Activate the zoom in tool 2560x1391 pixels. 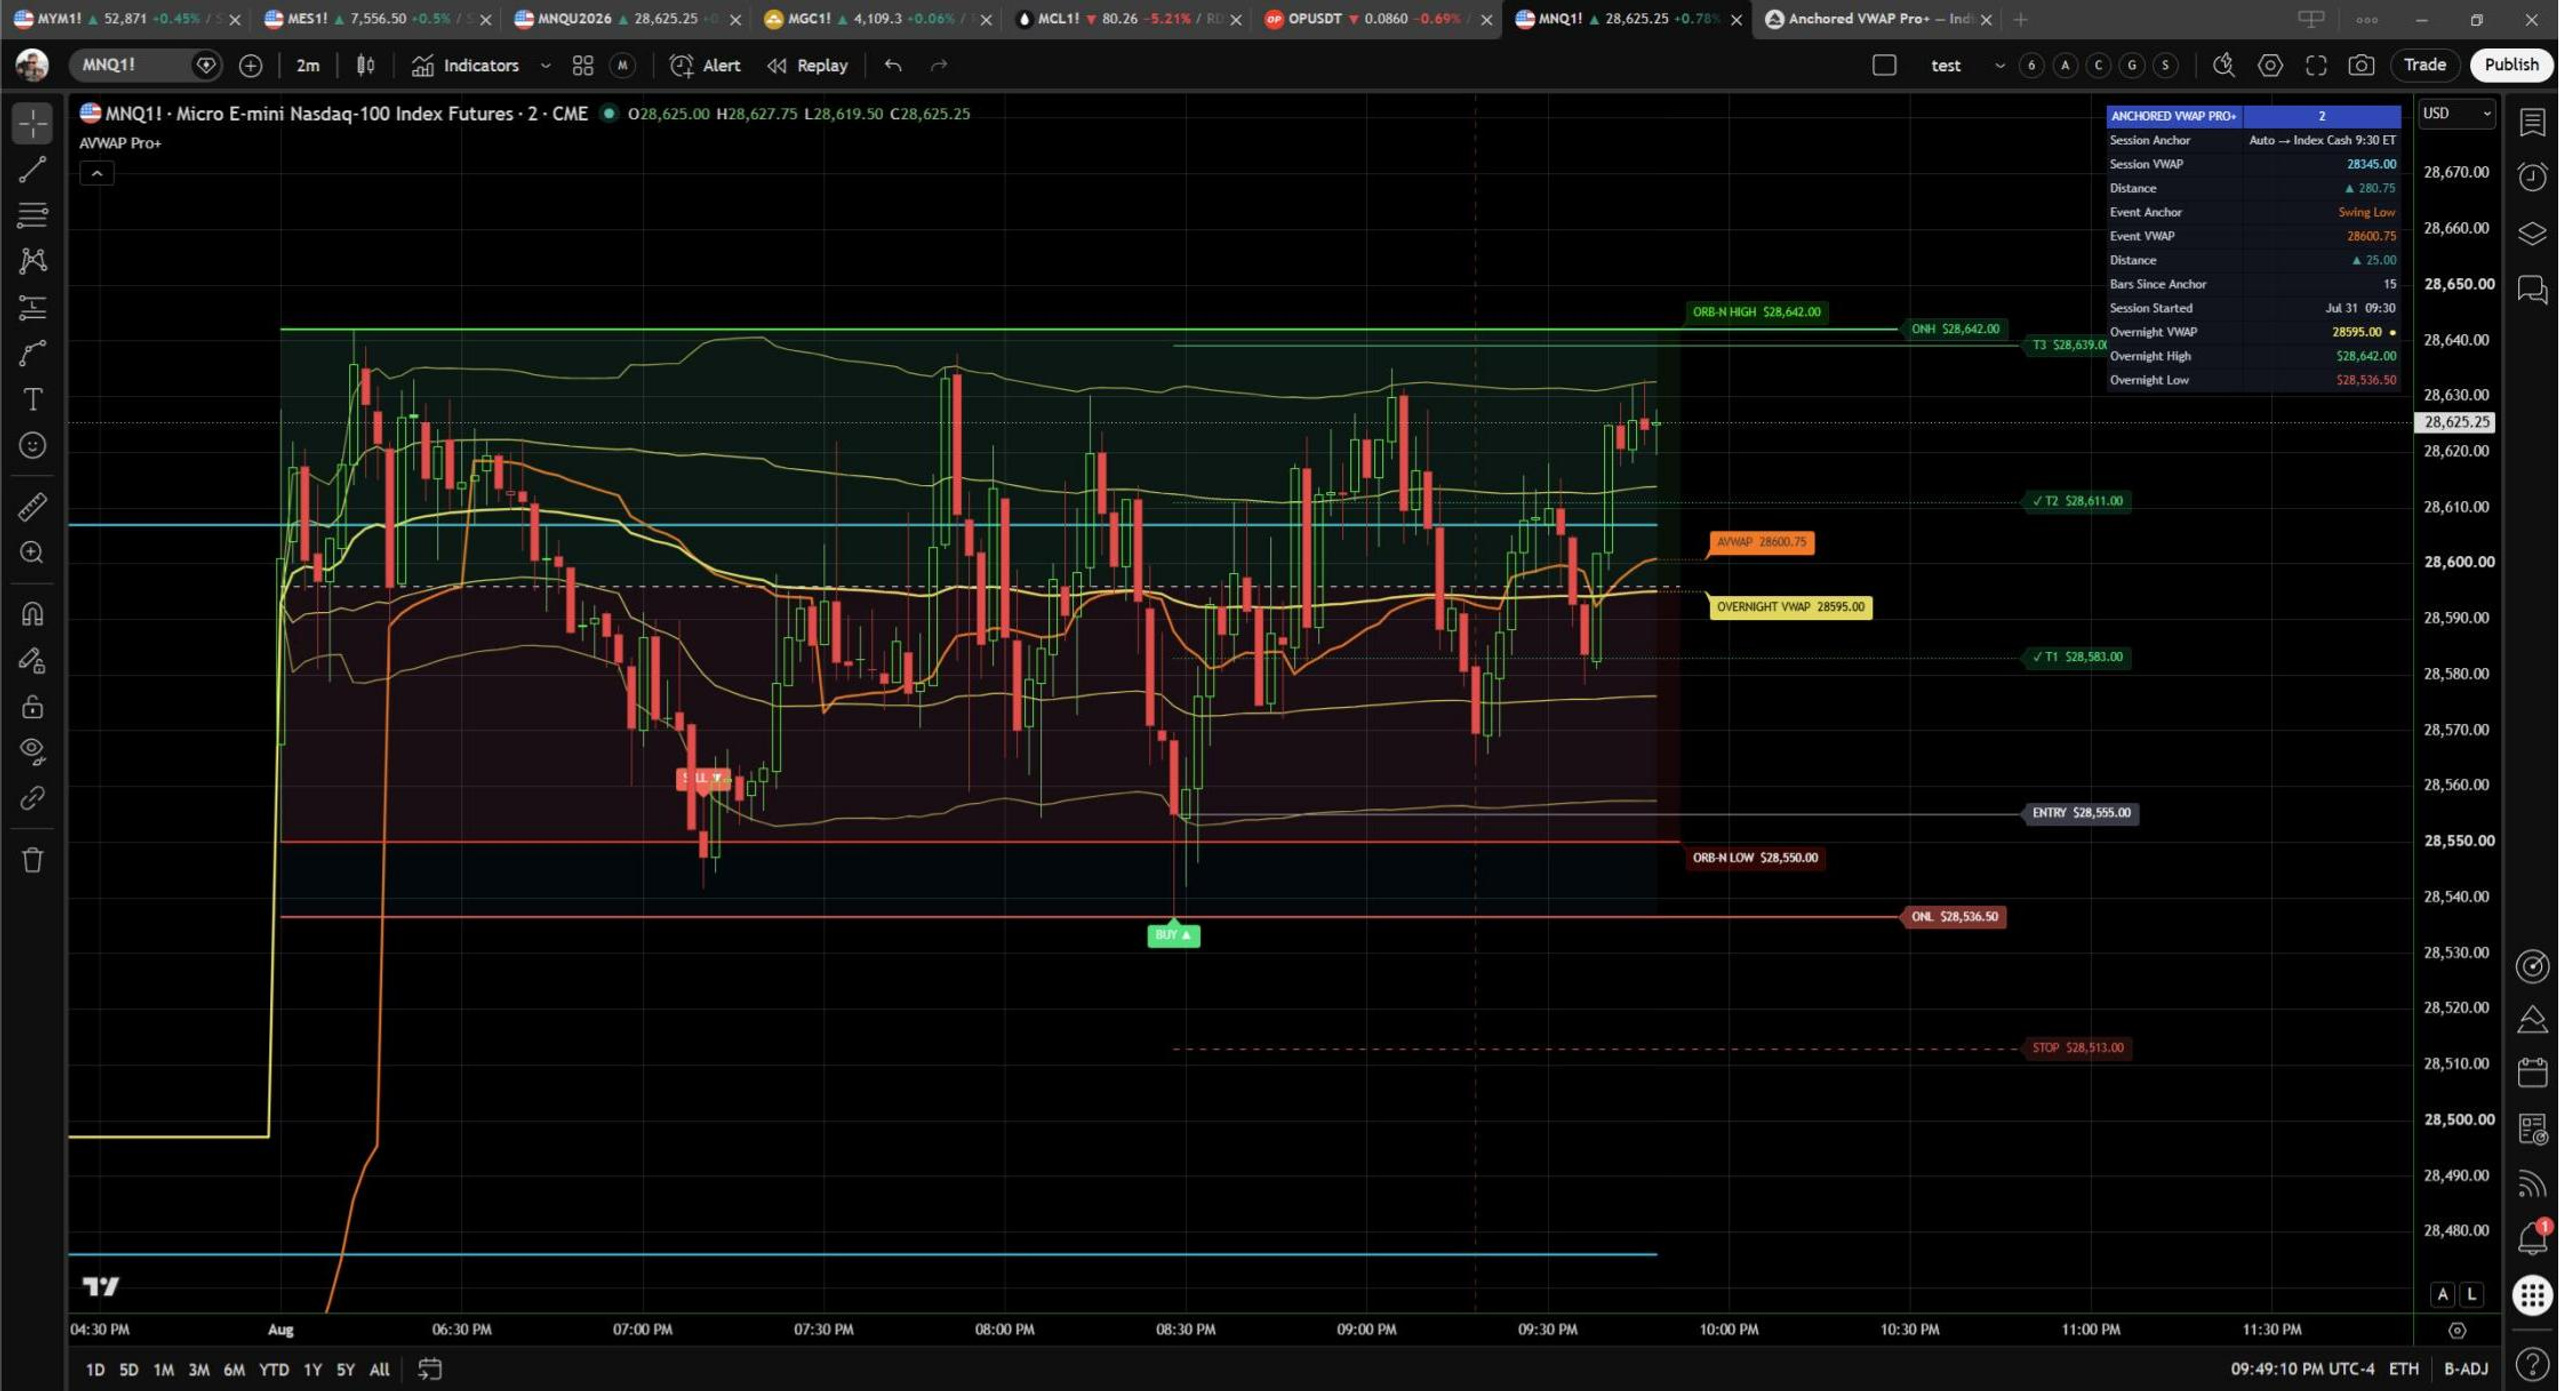tap(32, 553)
